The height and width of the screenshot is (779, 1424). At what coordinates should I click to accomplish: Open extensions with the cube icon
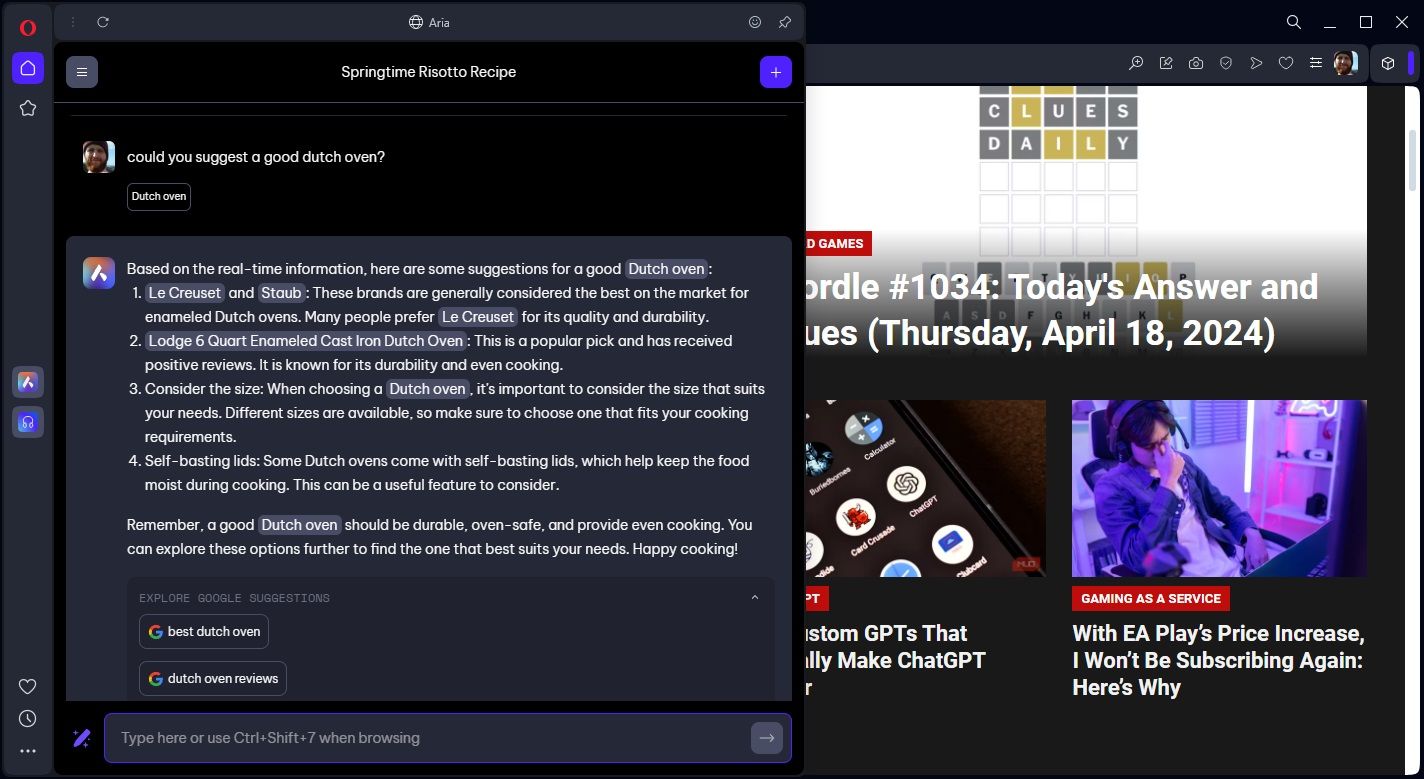(1388, 63)
